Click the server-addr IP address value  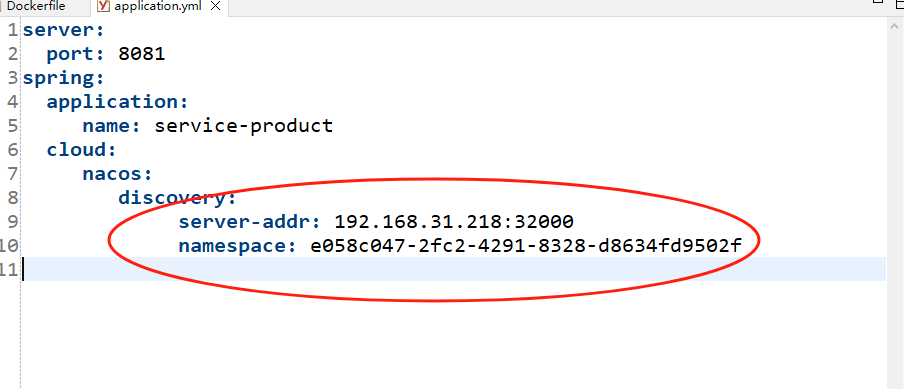[x=454, y=222]
